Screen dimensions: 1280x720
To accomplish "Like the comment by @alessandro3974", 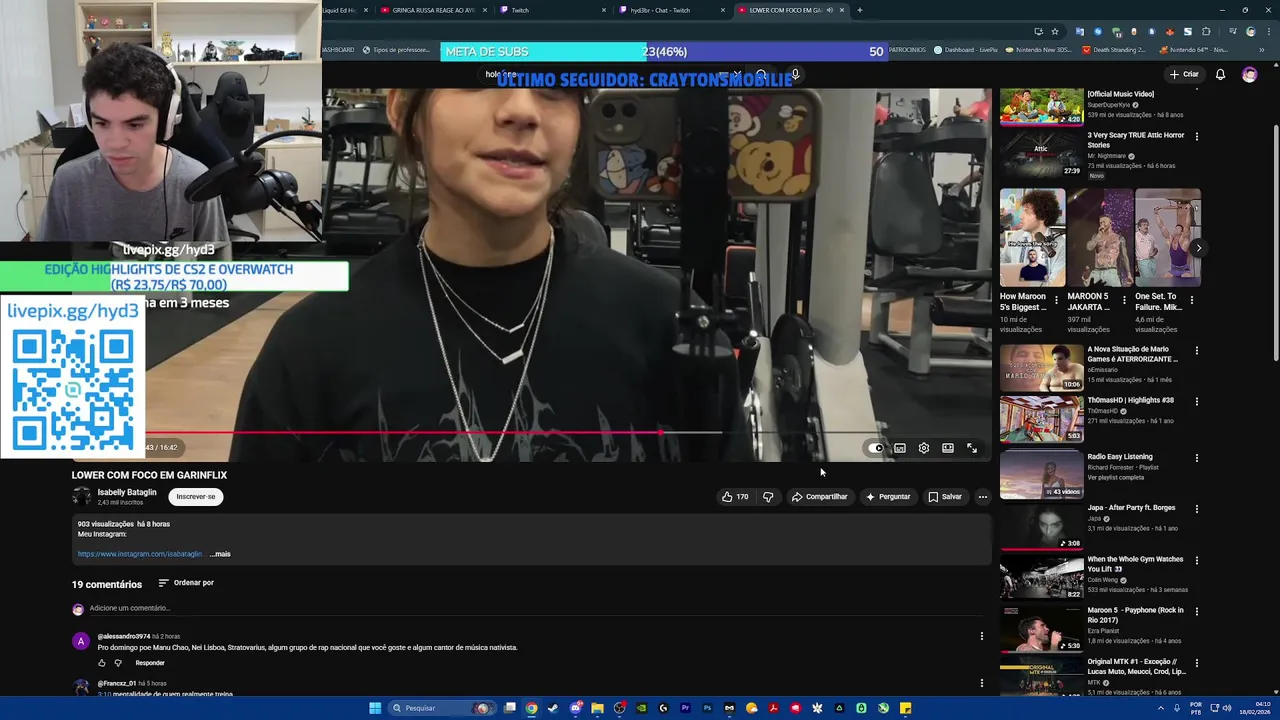I will click(102, 663).
